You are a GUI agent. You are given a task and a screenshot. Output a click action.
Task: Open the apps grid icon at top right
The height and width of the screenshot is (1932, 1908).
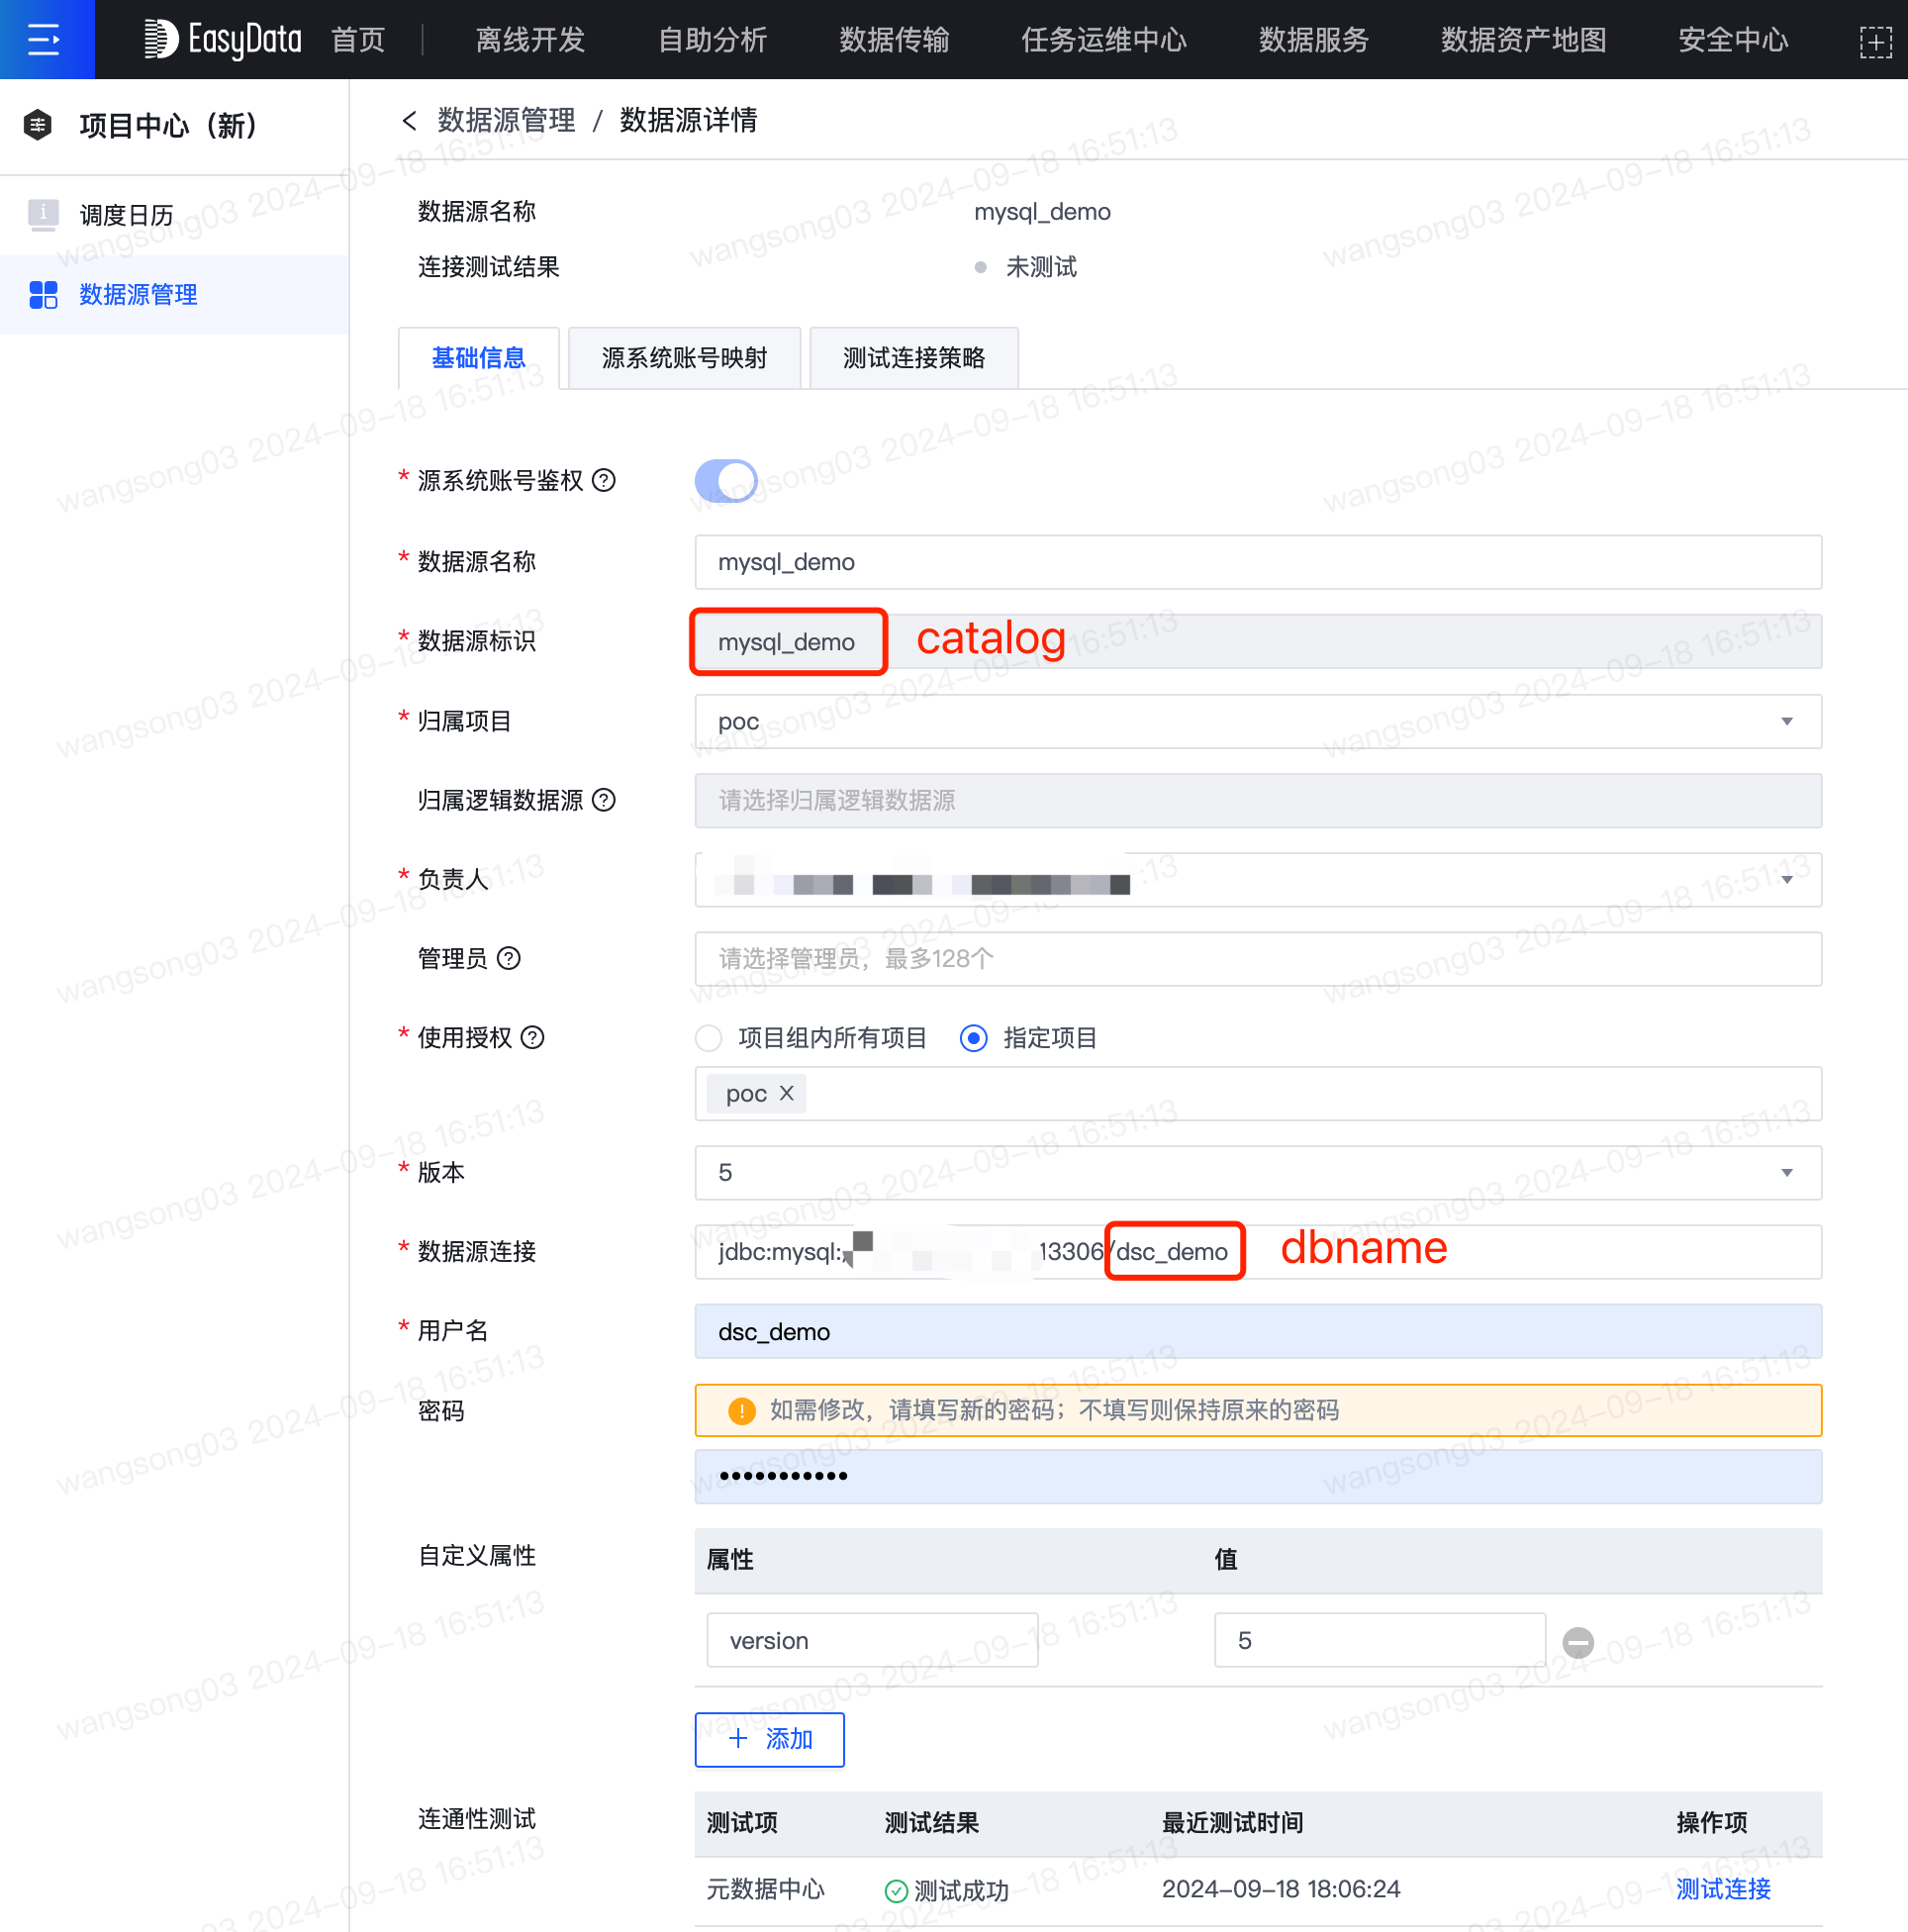[1876, 41]
